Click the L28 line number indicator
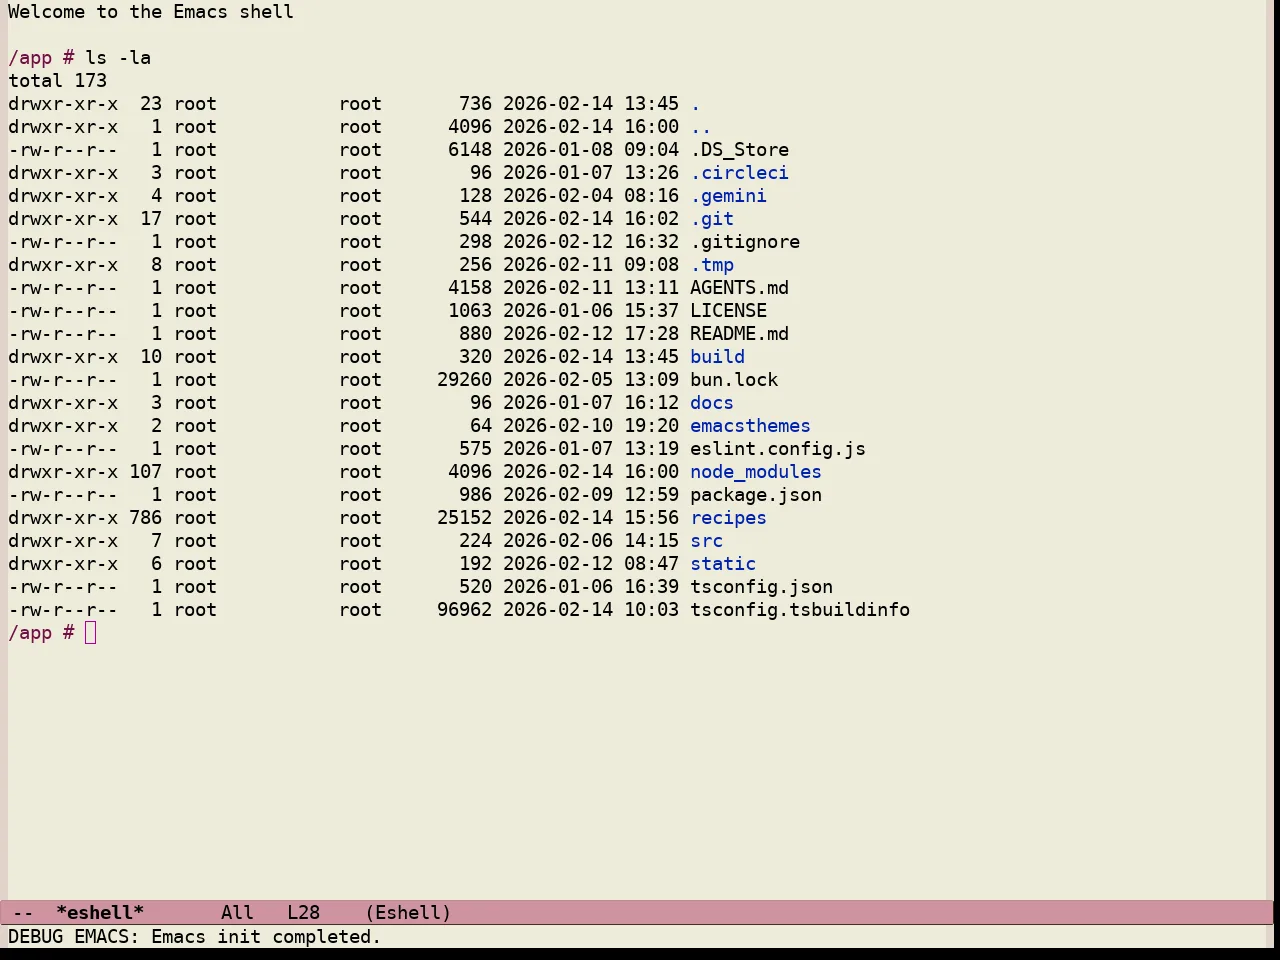The width and height of the screenshot is (1280, 960). click(x=303, y=913)
